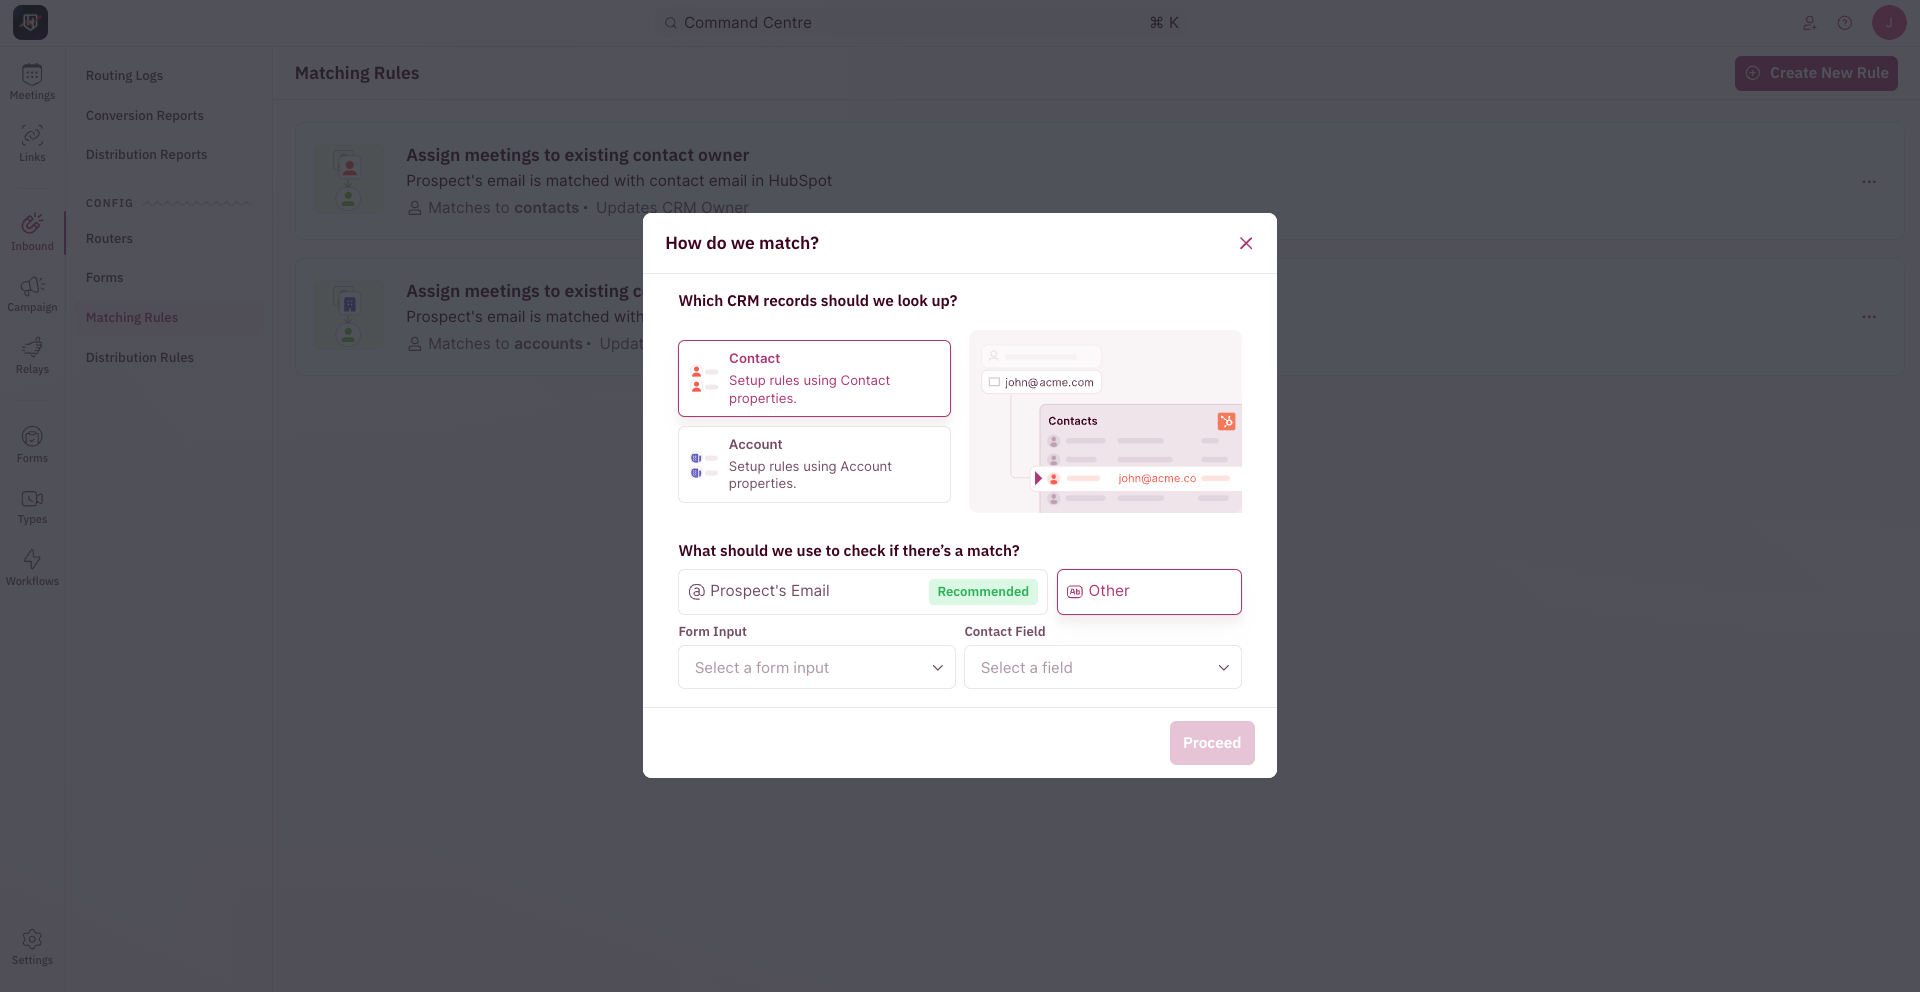Open the Meetings sidebar icon
The image size is (1920, 992).
(32, 82)
